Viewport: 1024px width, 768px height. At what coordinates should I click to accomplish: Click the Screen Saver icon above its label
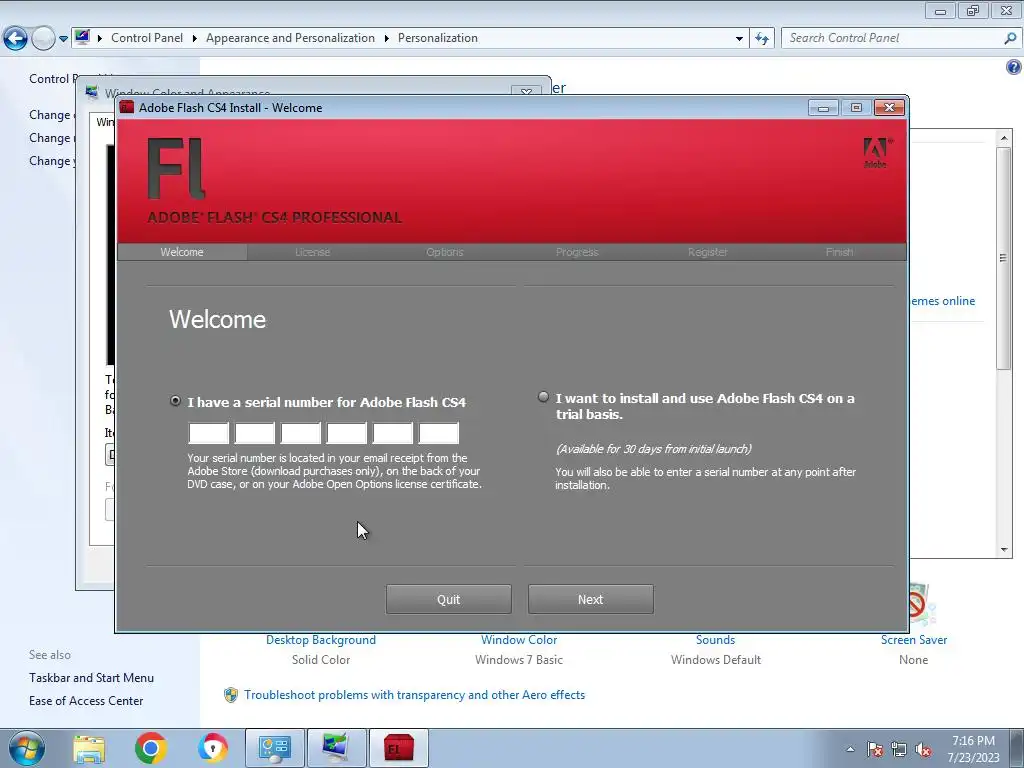pos(922,605)
